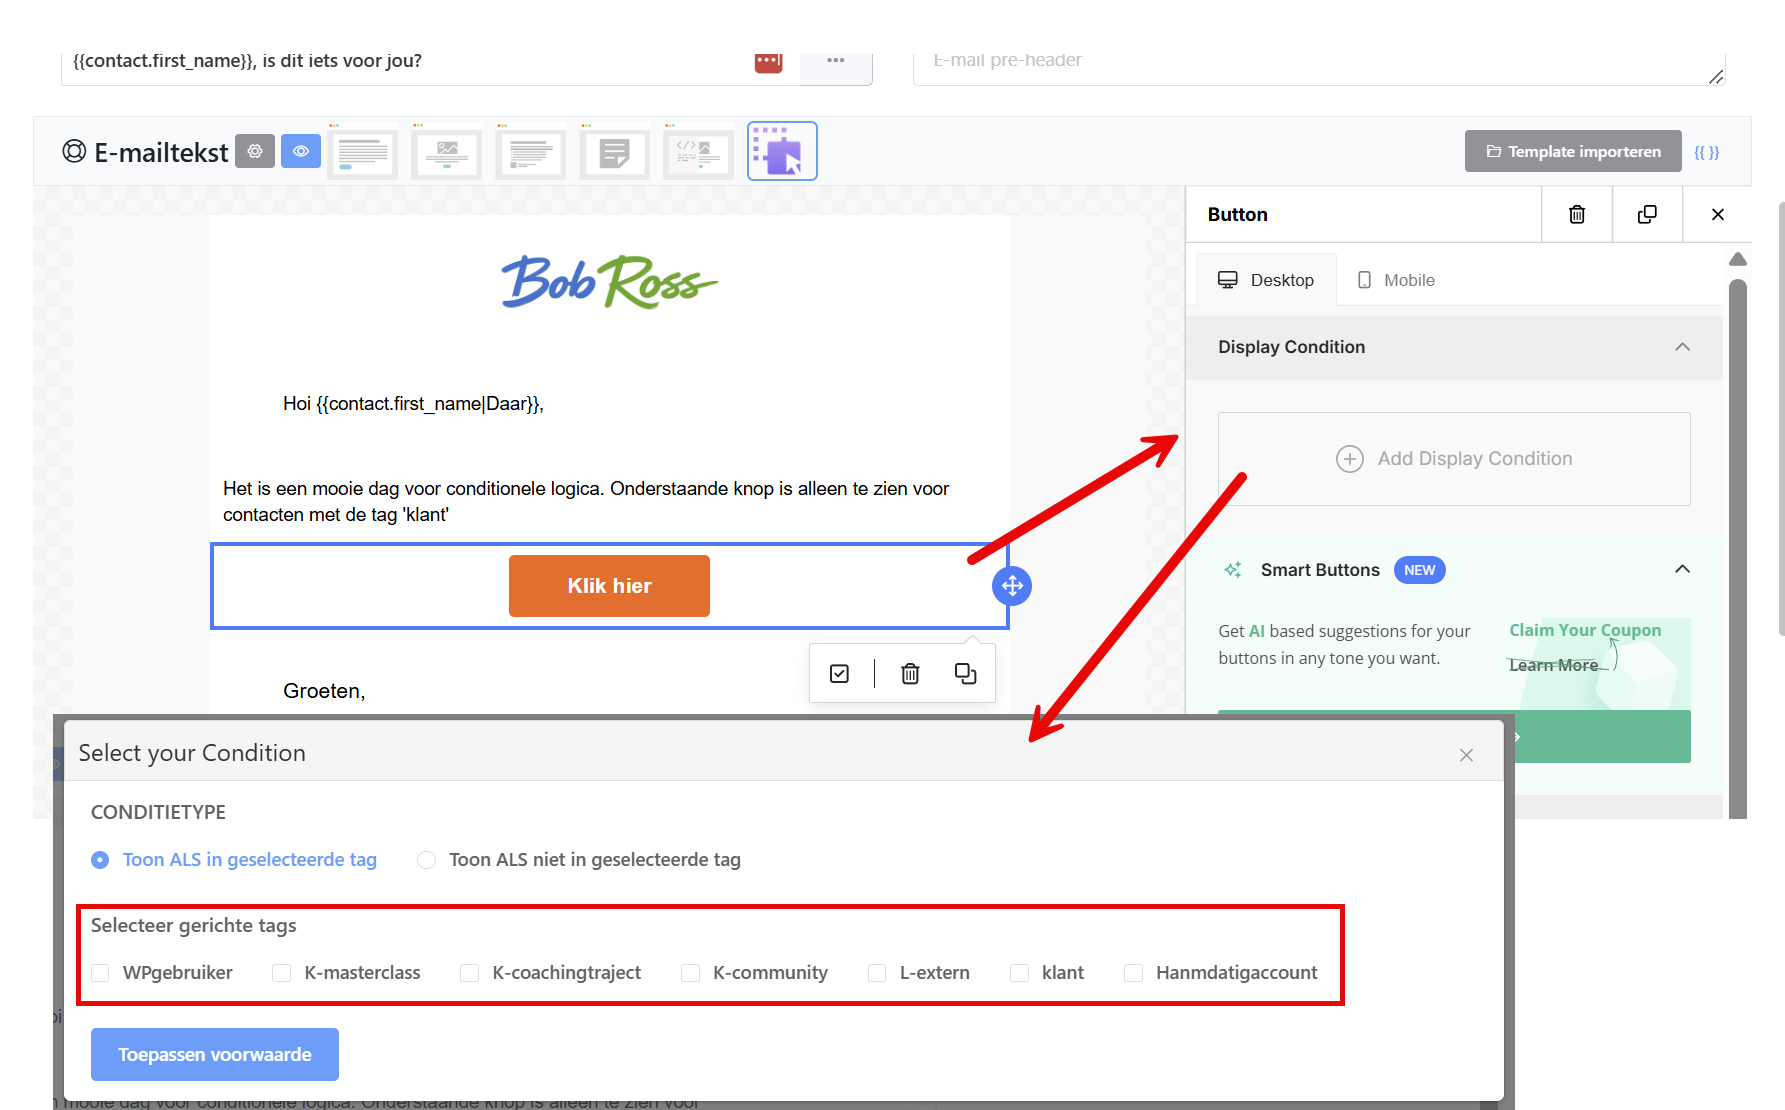Open the three-dots menu in subject field
Image resolution: width=1785 pixels, height=1110 pixels.
pyautogui.click(x=836, y=61)
